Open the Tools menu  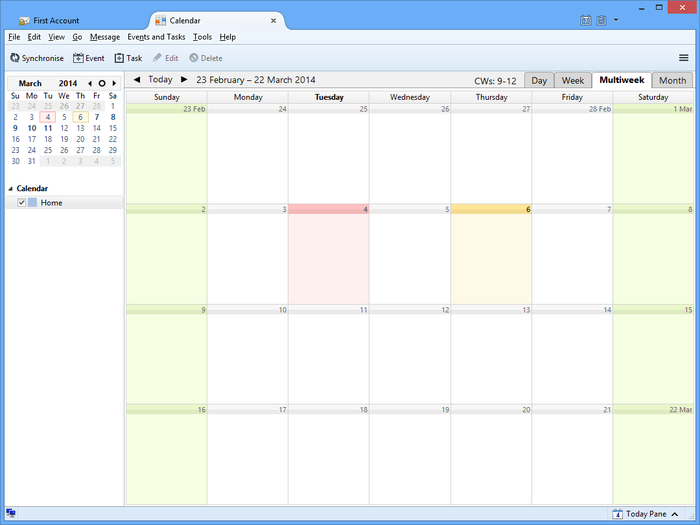(202, 37)
